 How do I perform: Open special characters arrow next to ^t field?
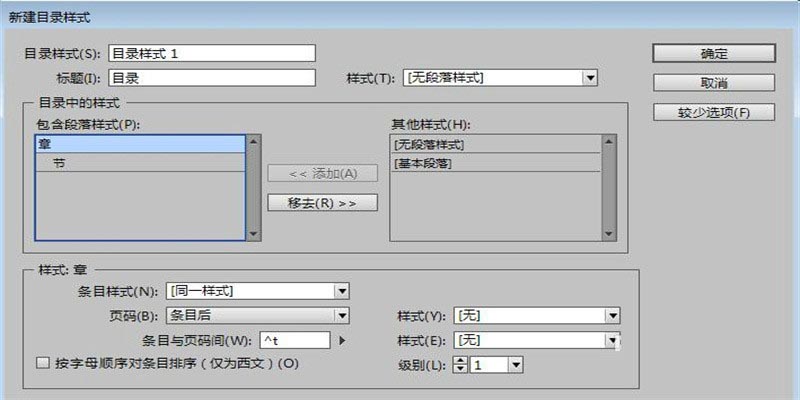click(x=342, y=340)
